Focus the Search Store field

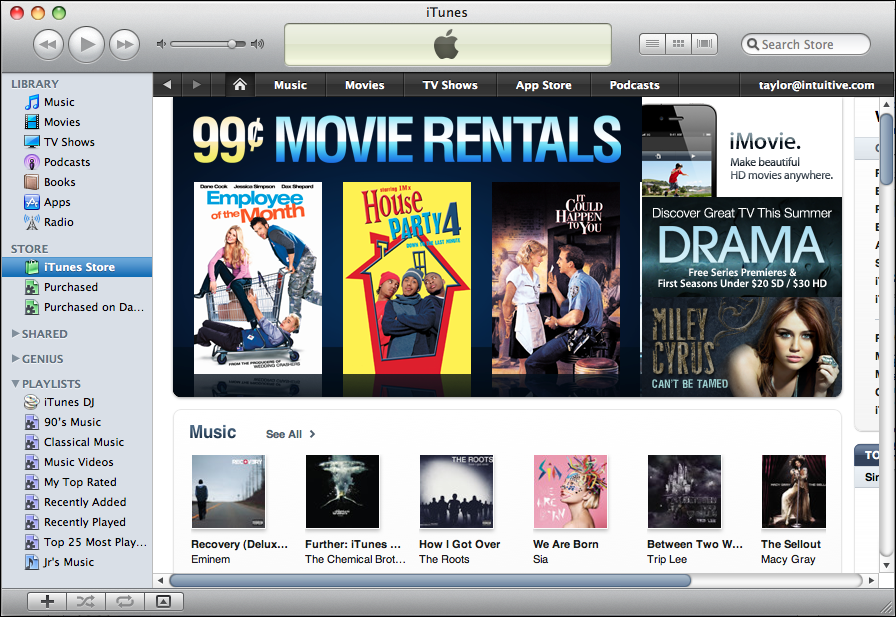click(x=806, y=44)
